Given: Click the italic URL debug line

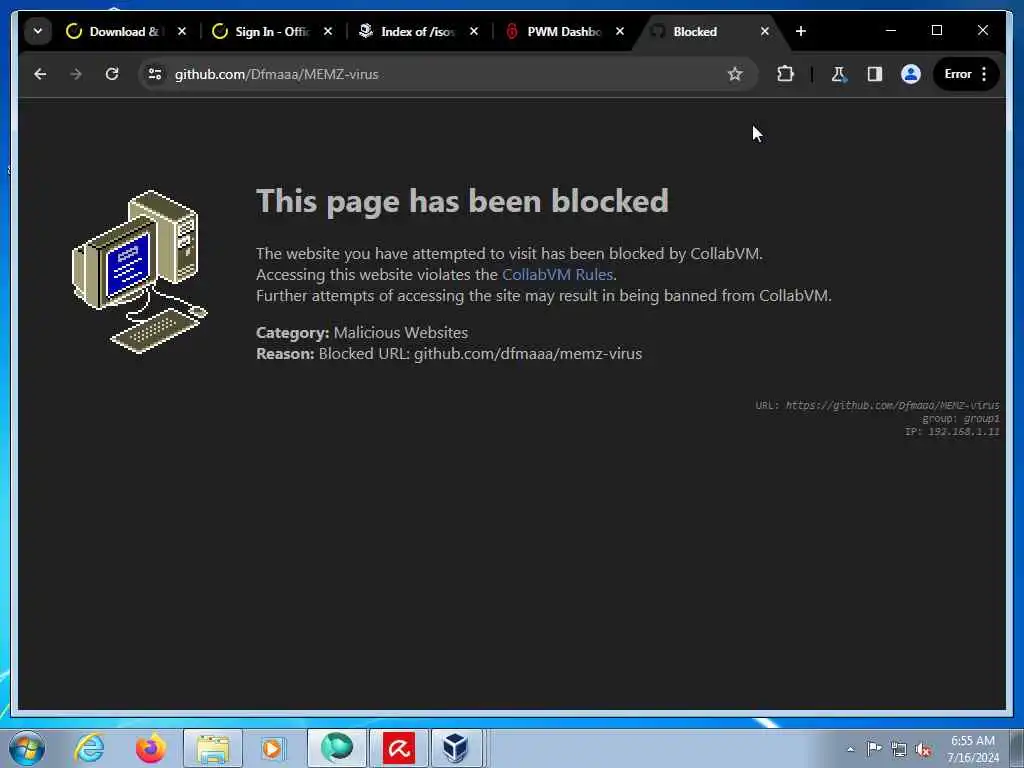Looking at the screenshot, I should point(877,406).
